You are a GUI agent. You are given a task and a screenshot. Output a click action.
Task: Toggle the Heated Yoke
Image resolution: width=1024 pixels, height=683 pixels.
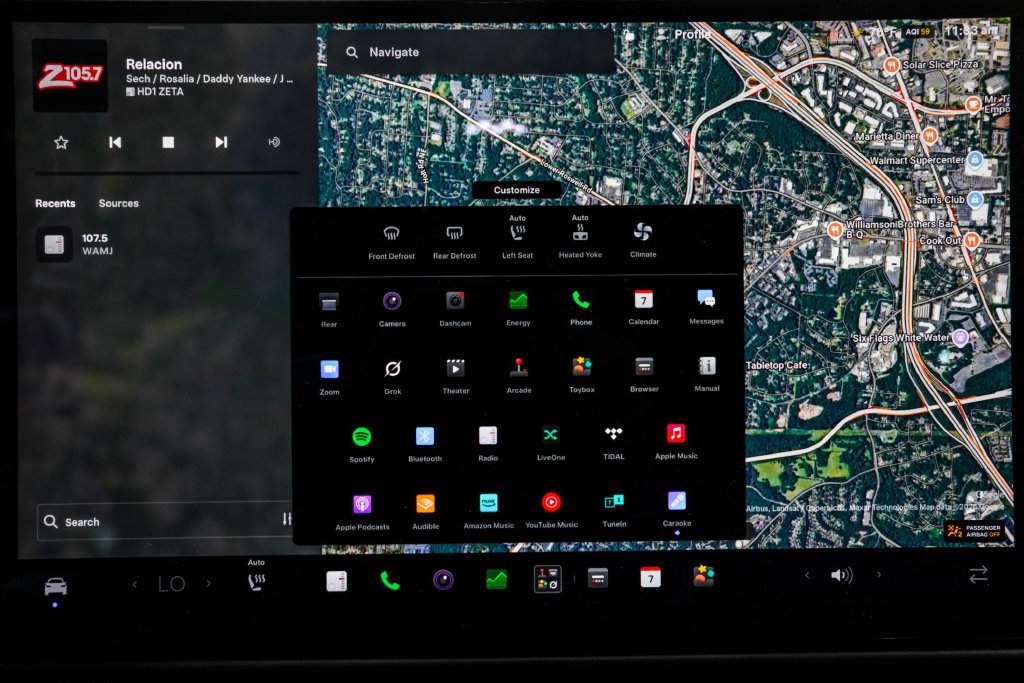580,236
